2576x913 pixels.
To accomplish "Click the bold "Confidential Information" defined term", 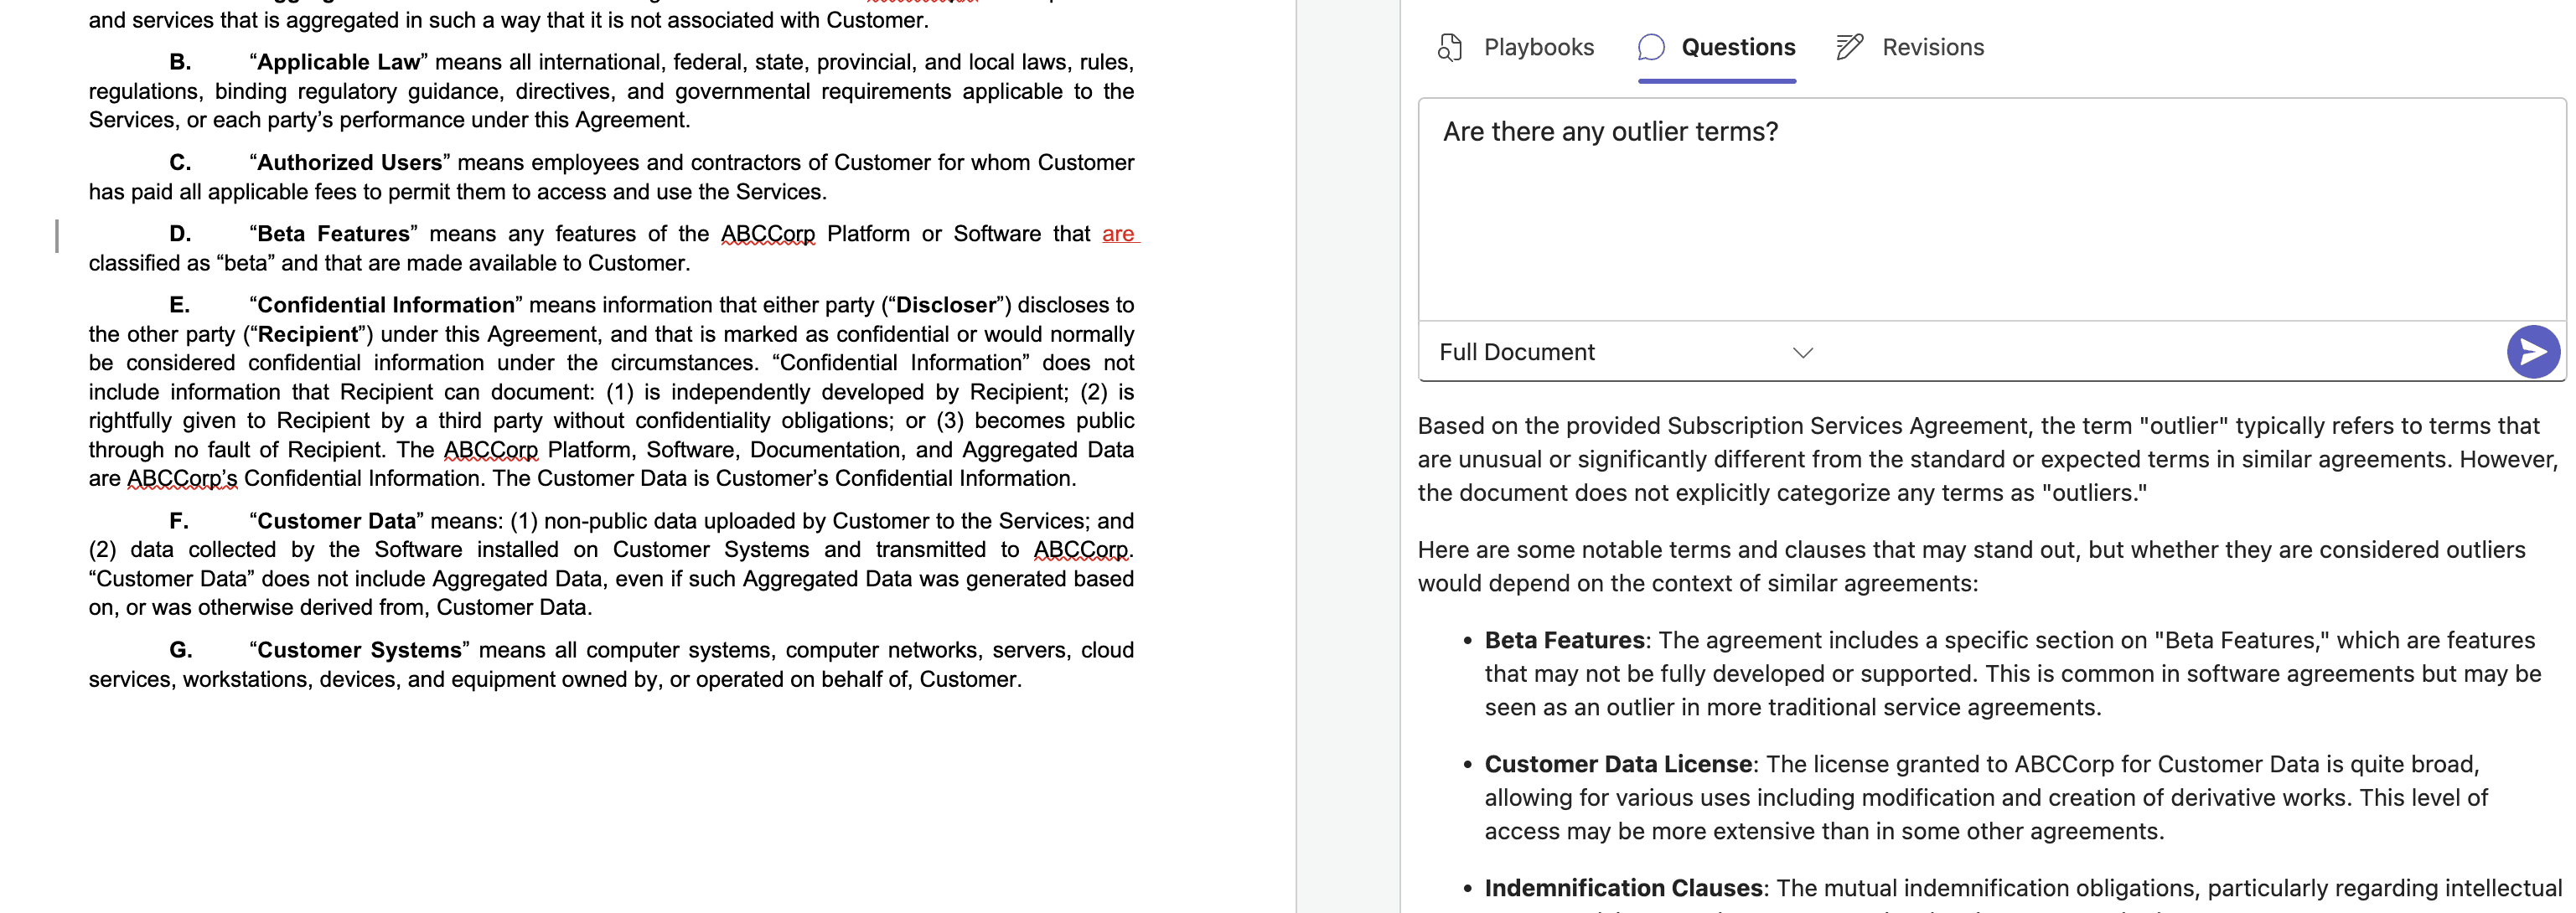I will [x=385, y=305].
